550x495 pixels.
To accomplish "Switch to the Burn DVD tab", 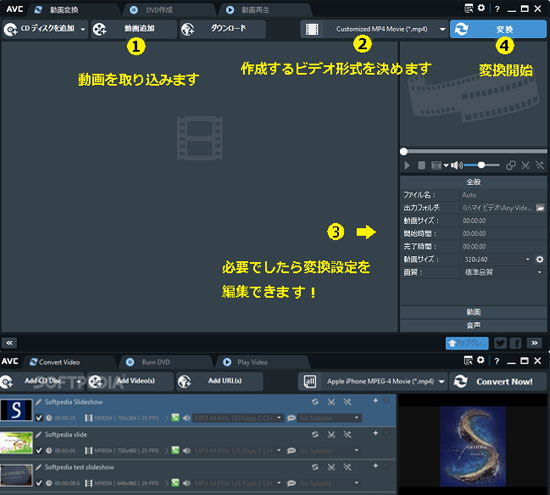I will pos(156,362).
